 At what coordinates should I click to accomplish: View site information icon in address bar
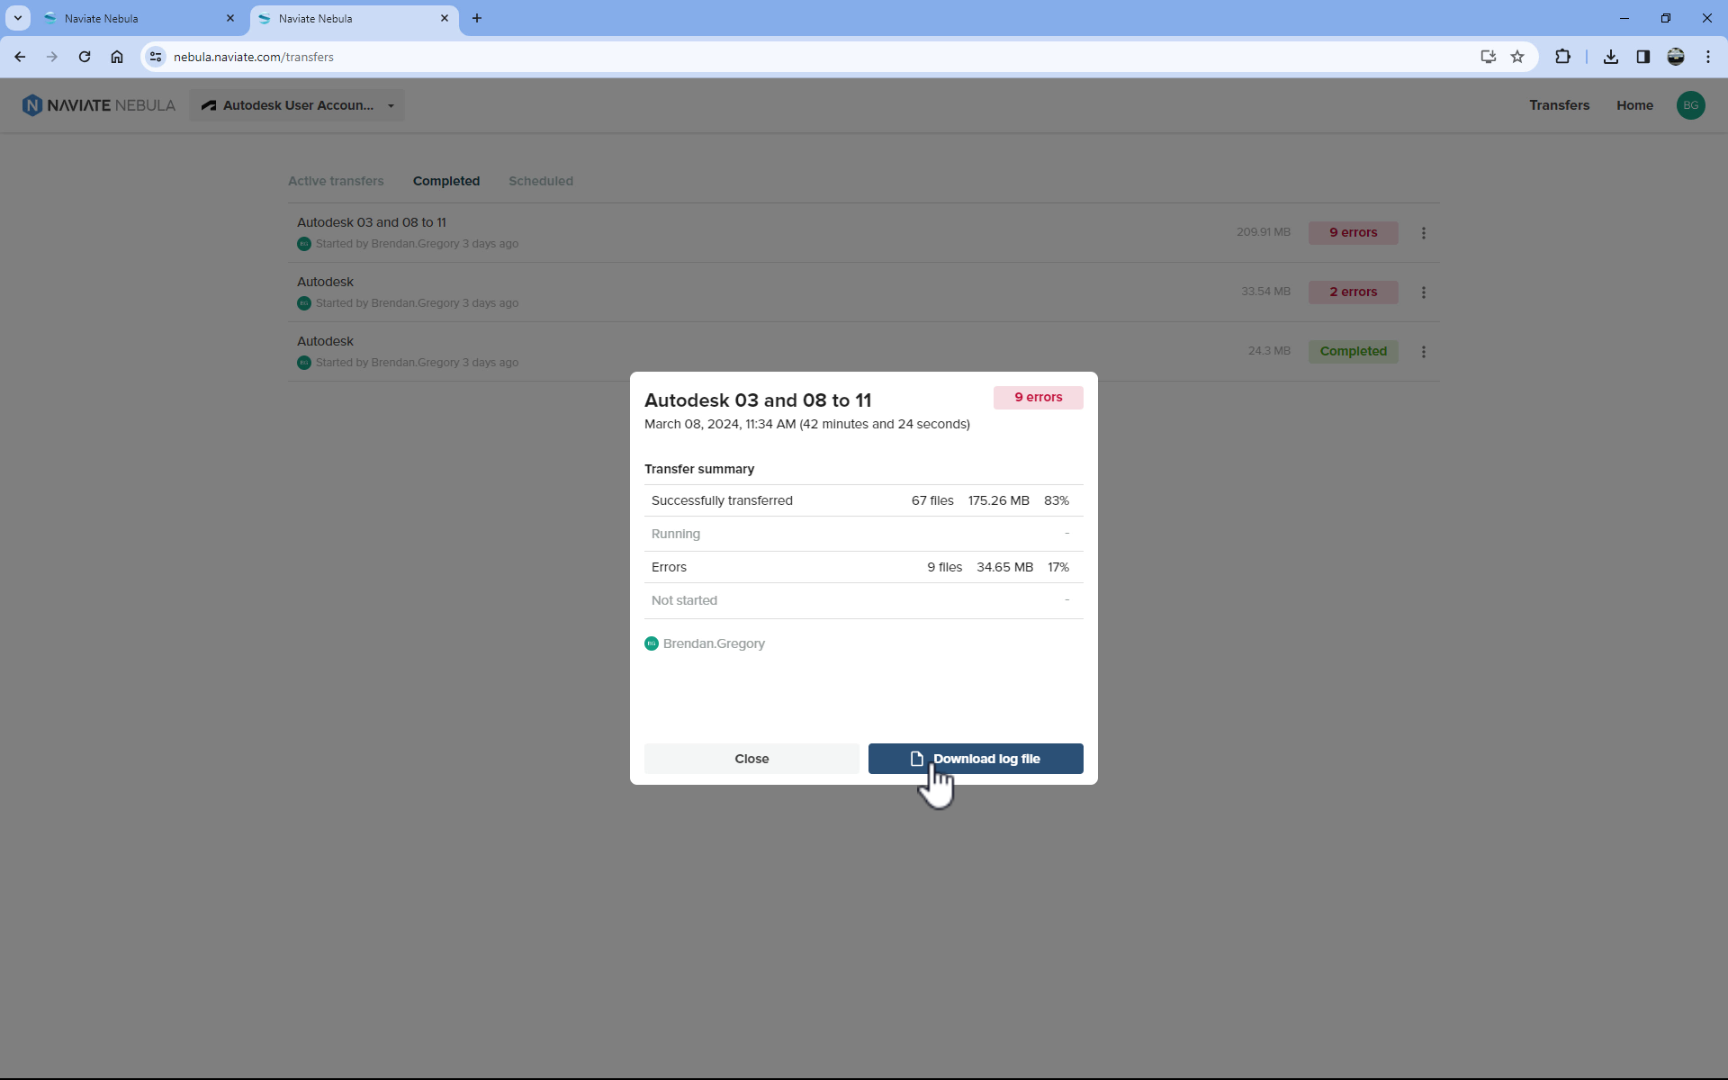pos(155,57)
